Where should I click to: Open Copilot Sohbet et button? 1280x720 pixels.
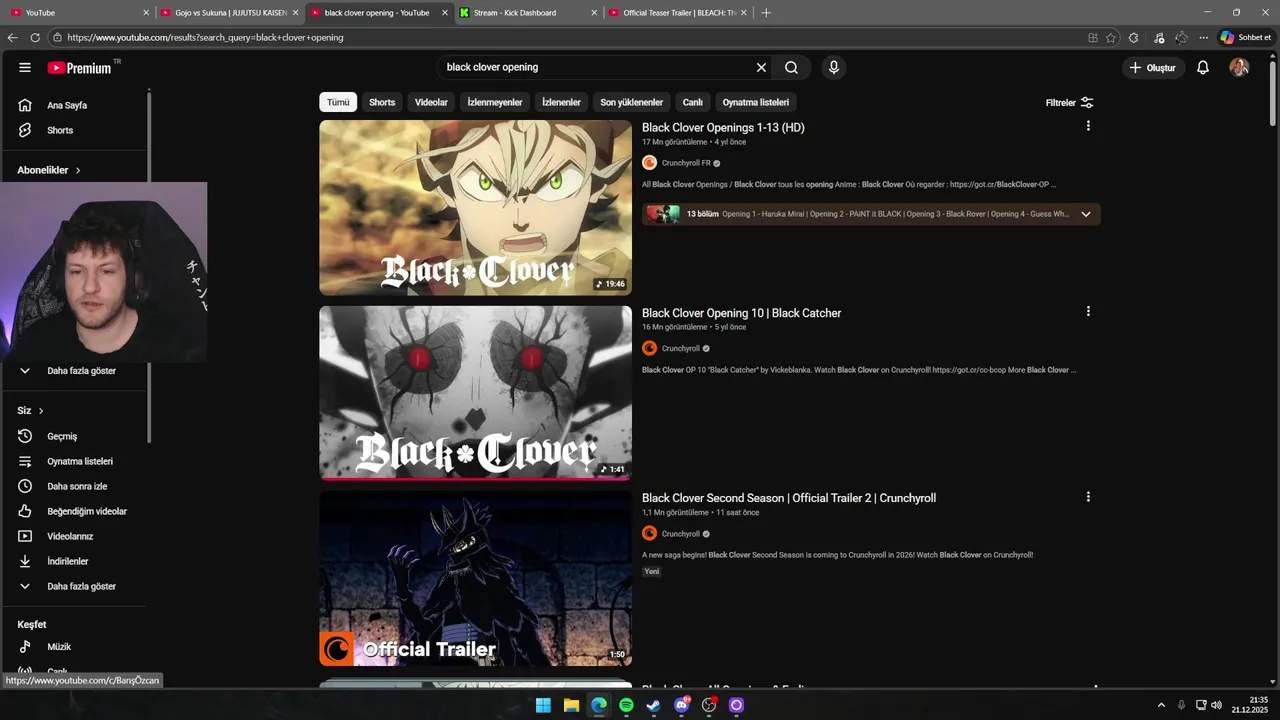(x=1245, y=37)
